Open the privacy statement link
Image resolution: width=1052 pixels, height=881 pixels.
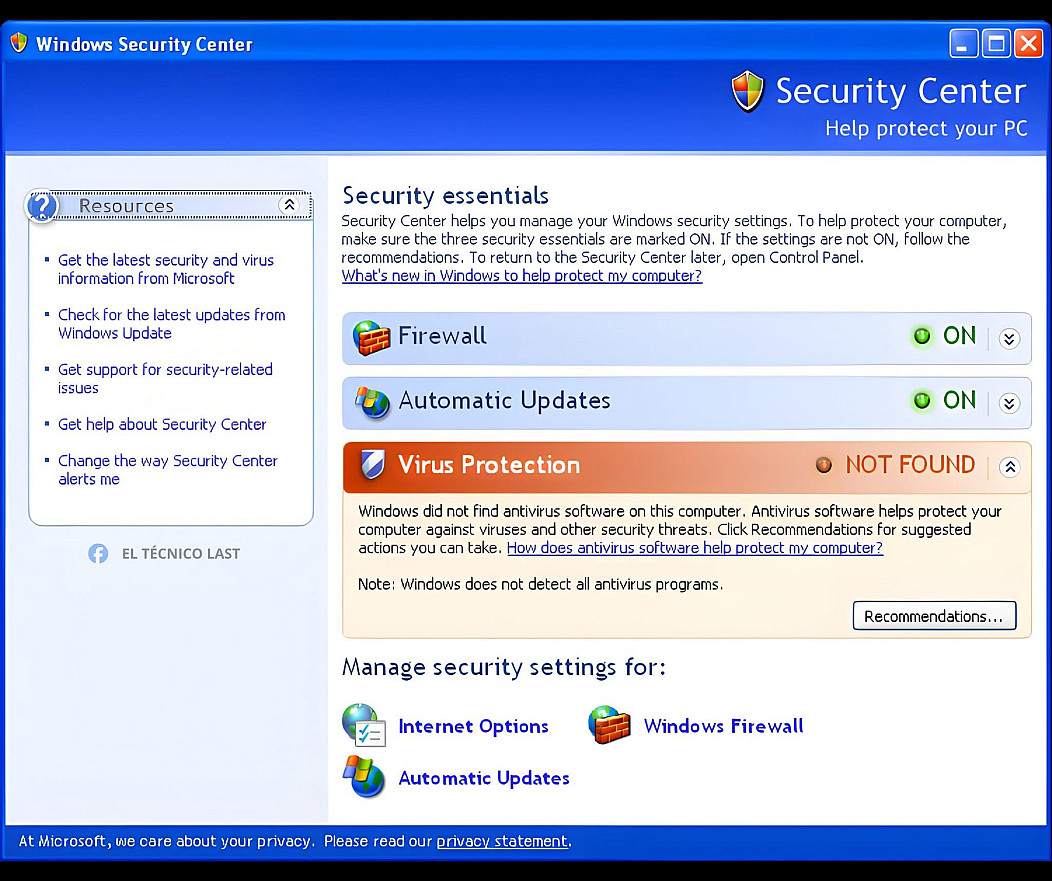[x=502, y=841]
